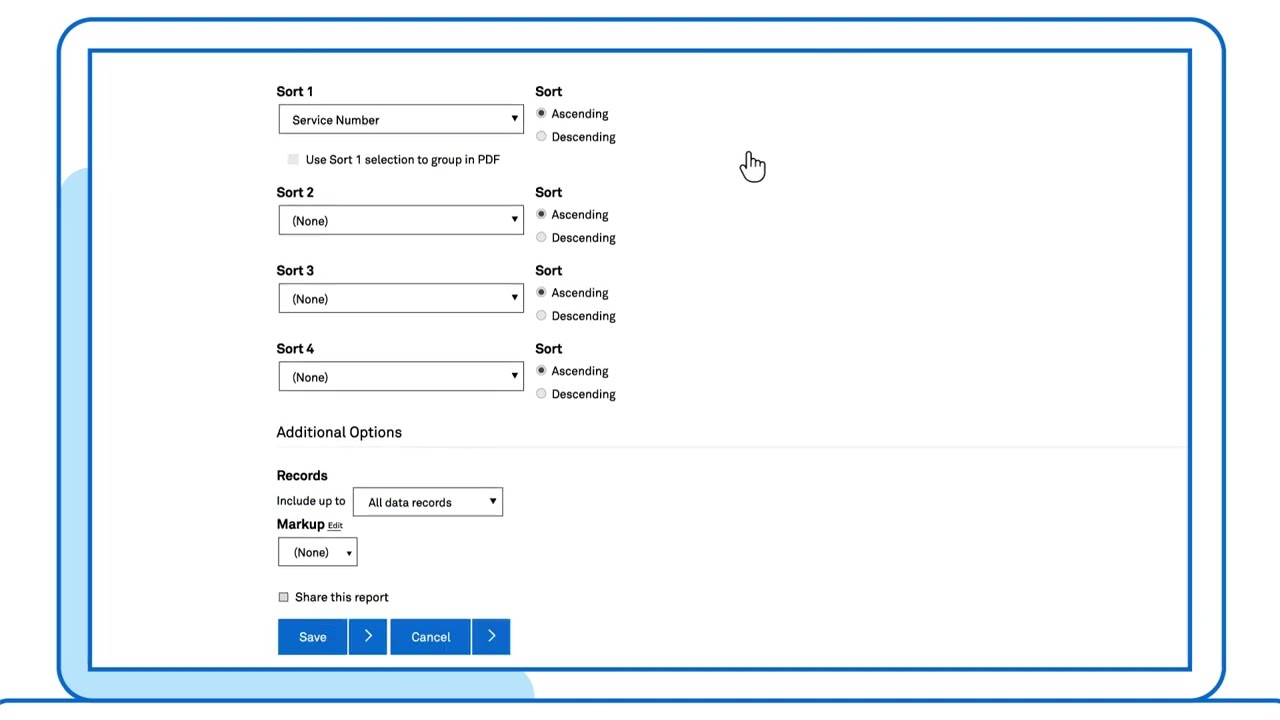Open the Markup (None) dropdown
Viewport: 1280px width, 720px height.
pyautogui.click(x=317, y=553)
